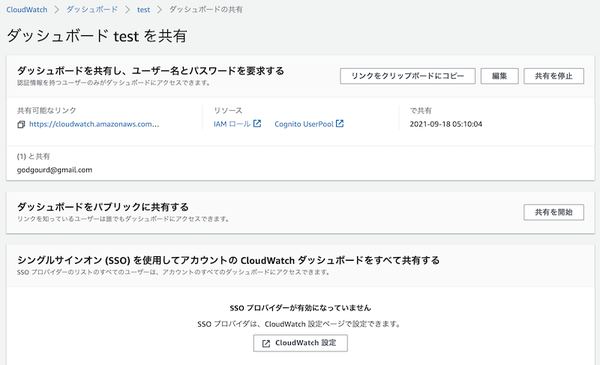Select the godgourd@gmail.com email text
The width and height of the screenshot is (600, 365).
(54, 170)
